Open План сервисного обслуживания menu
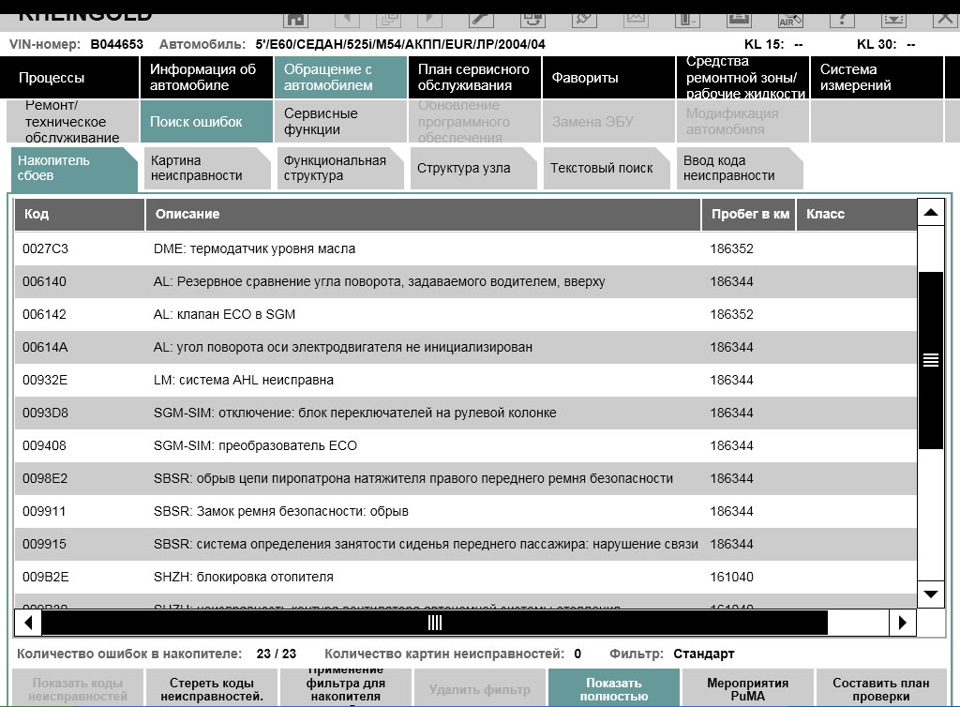The width and height of the screenshot is (960, 707). pos(474,78)
